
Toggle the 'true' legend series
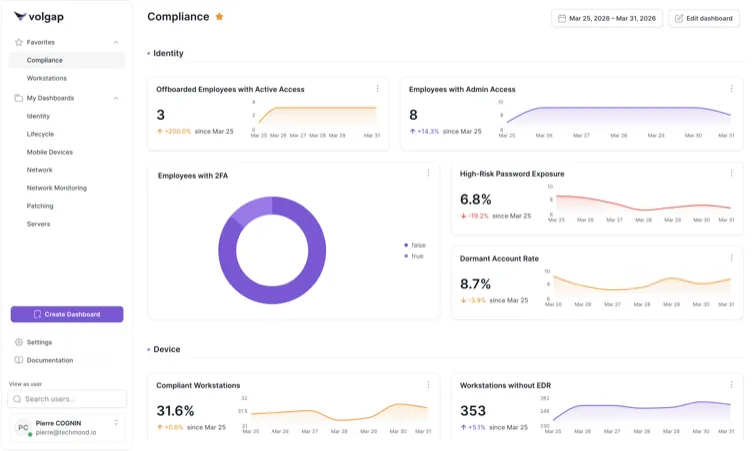click(413, 256)
